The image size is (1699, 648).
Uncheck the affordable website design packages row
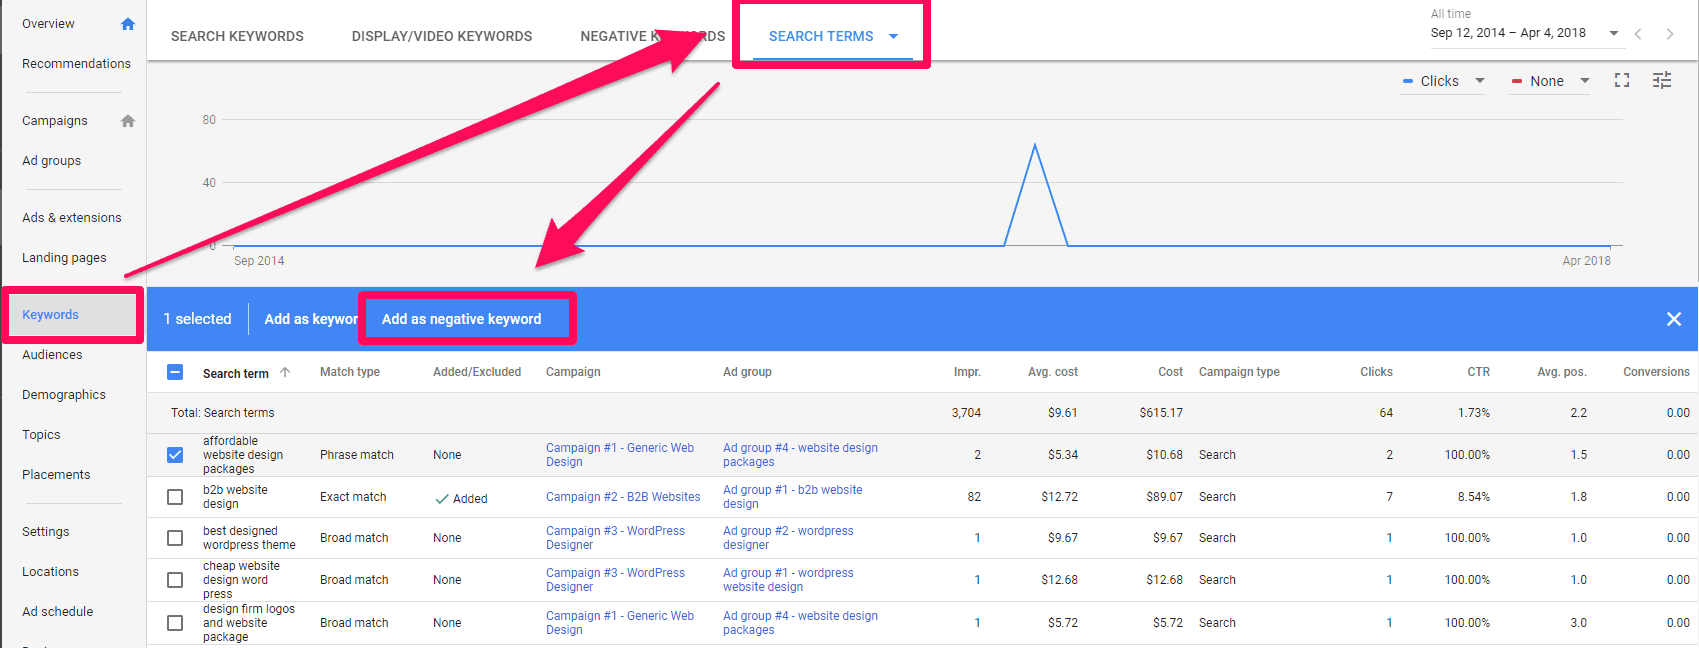coord(175,455)
